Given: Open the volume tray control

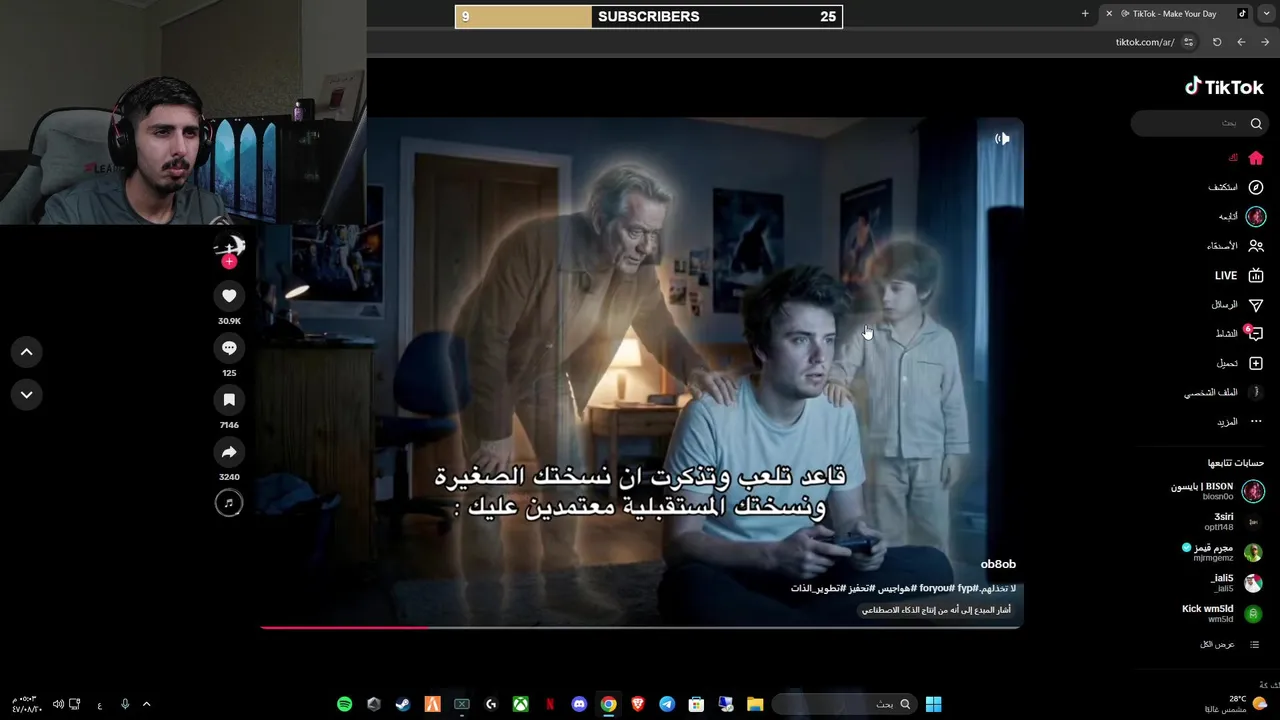Looking at the screenshot, I should (x=58, y=704).
